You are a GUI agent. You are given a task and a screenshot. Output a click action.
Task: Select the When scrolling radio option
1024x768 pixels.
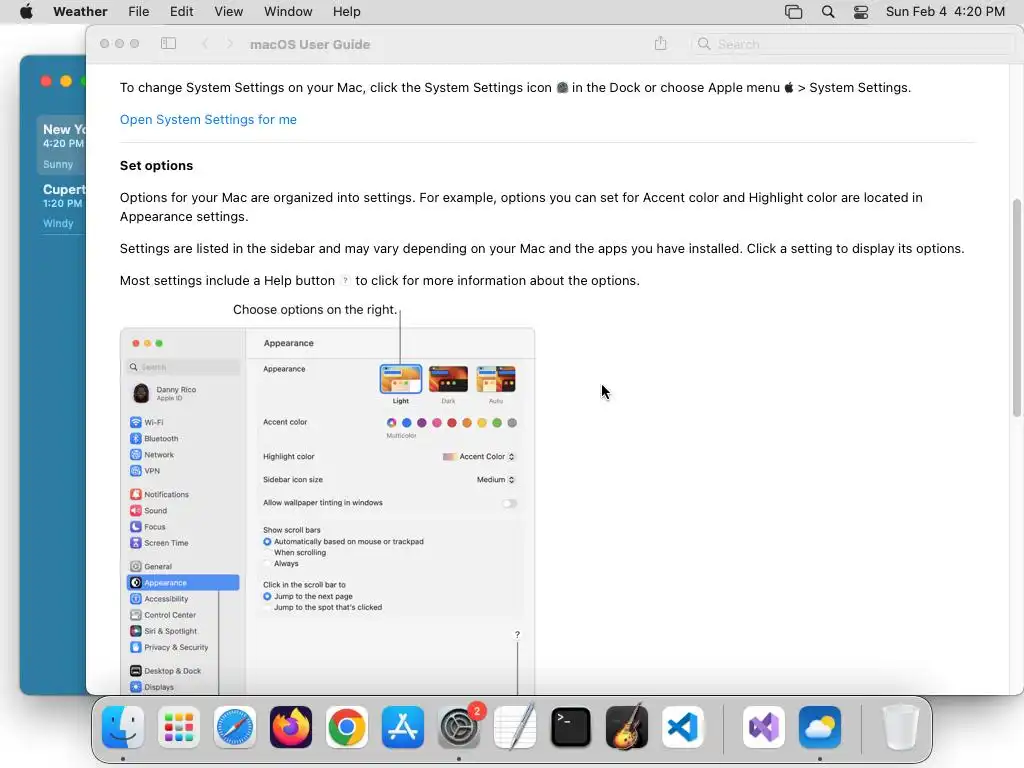[267, 552]
